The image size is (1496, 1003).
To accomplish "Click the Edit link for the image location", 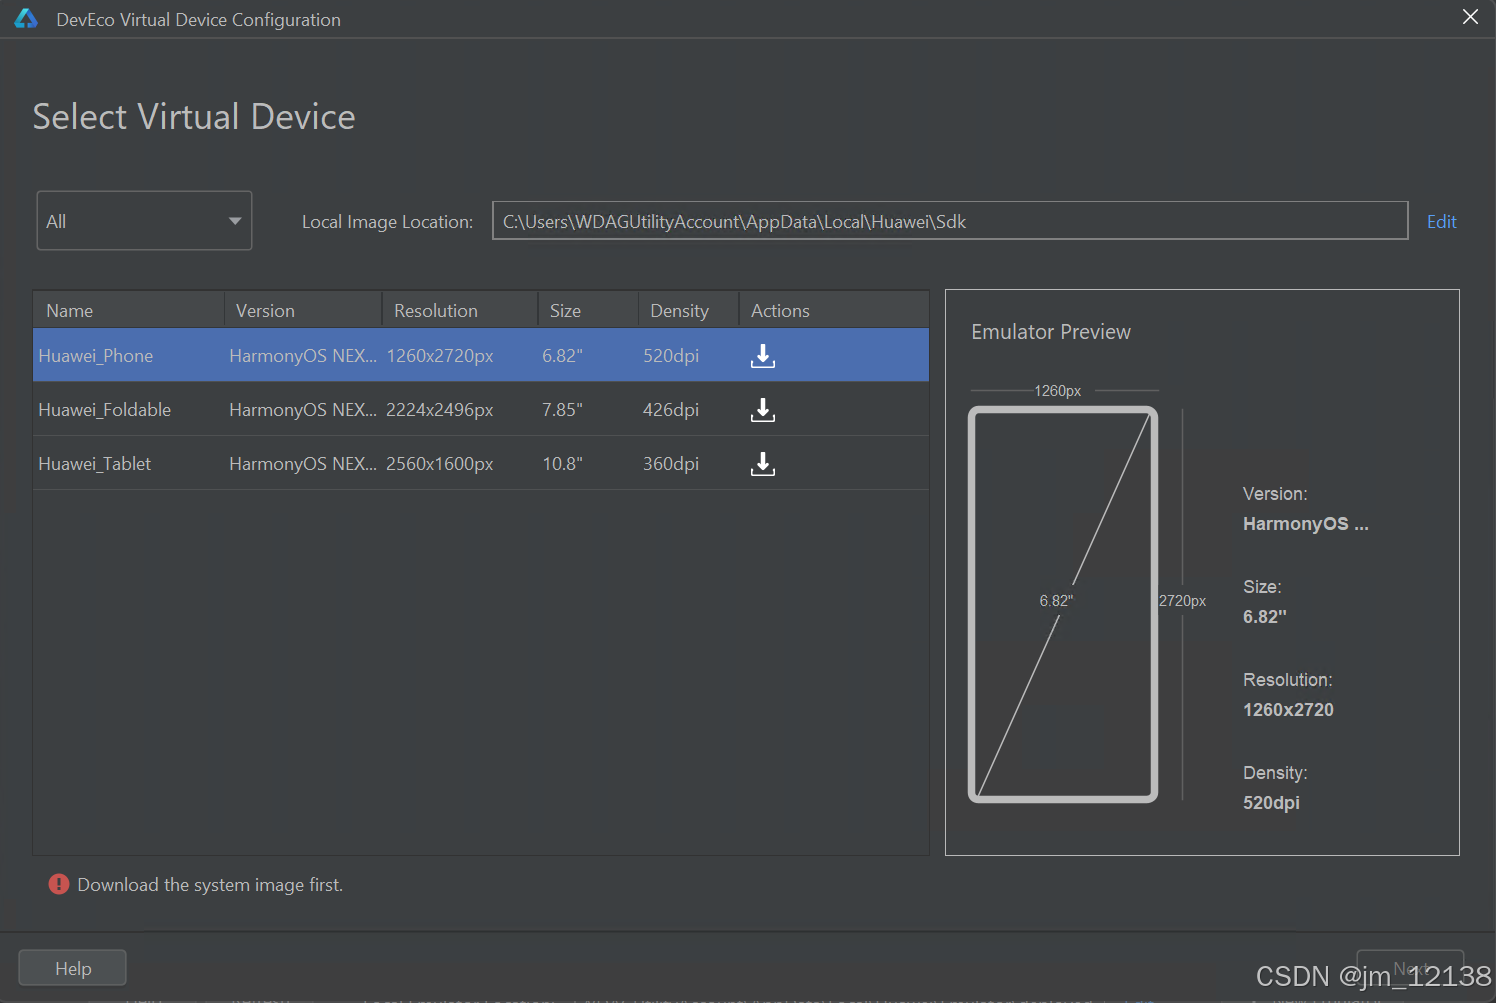I will click(1441, 222).
